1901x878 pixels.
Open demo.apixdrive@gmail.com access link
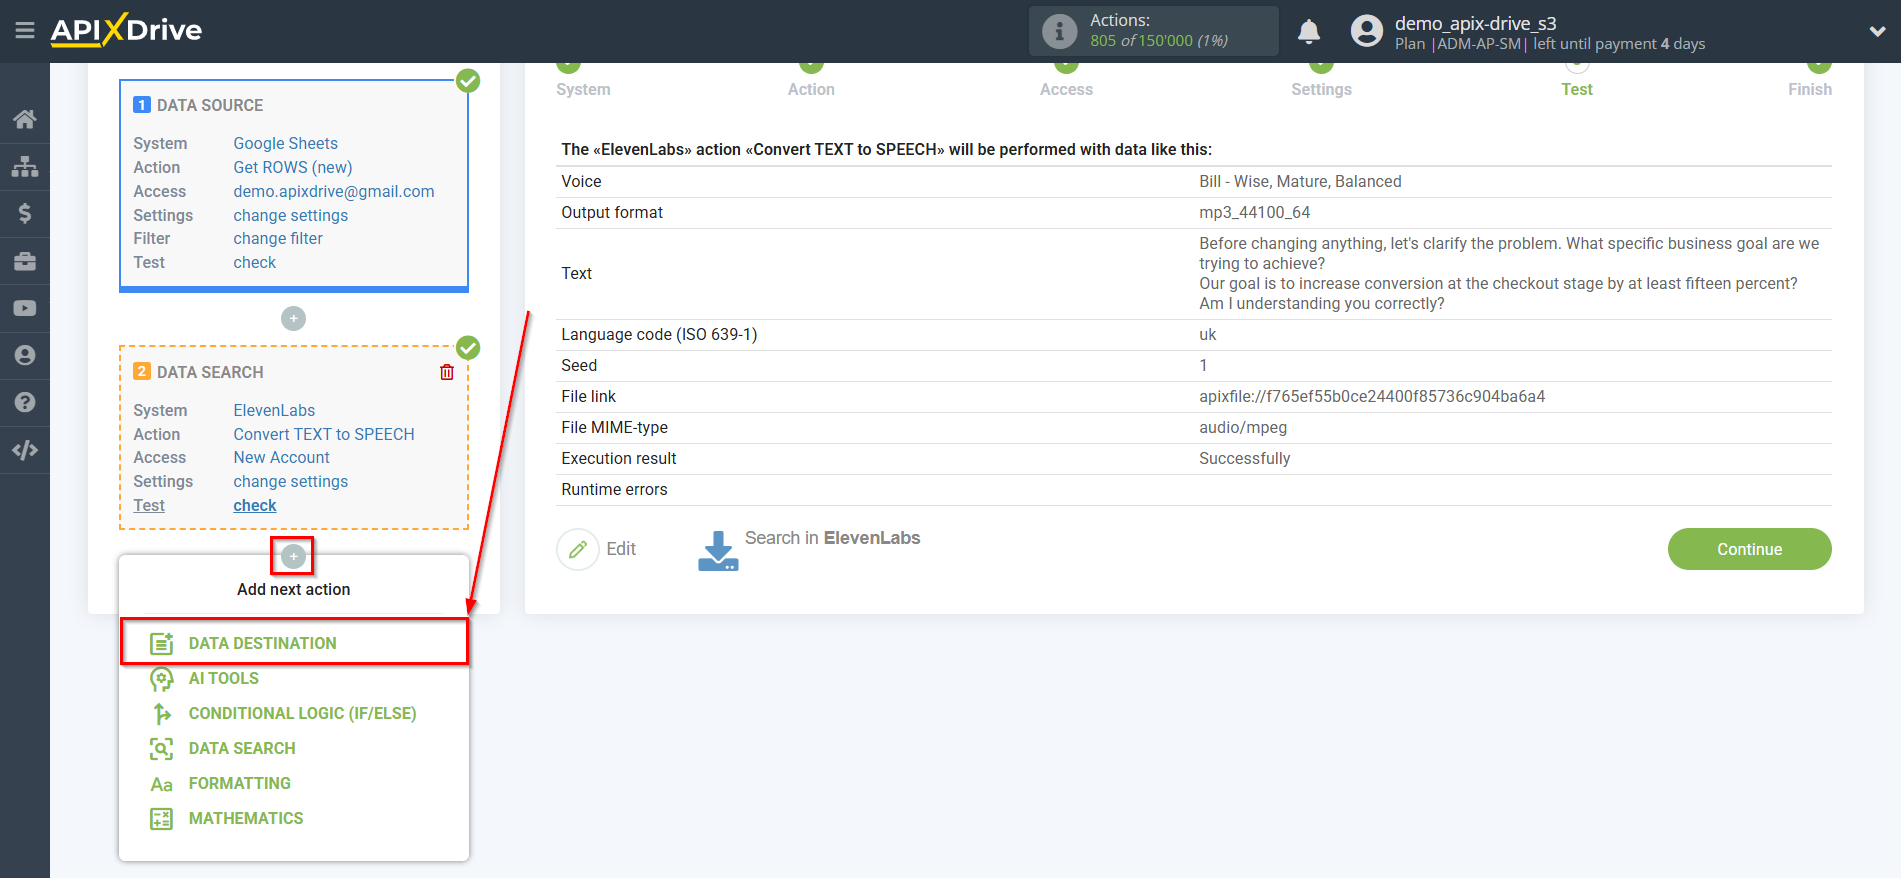(x=334, y=191)
